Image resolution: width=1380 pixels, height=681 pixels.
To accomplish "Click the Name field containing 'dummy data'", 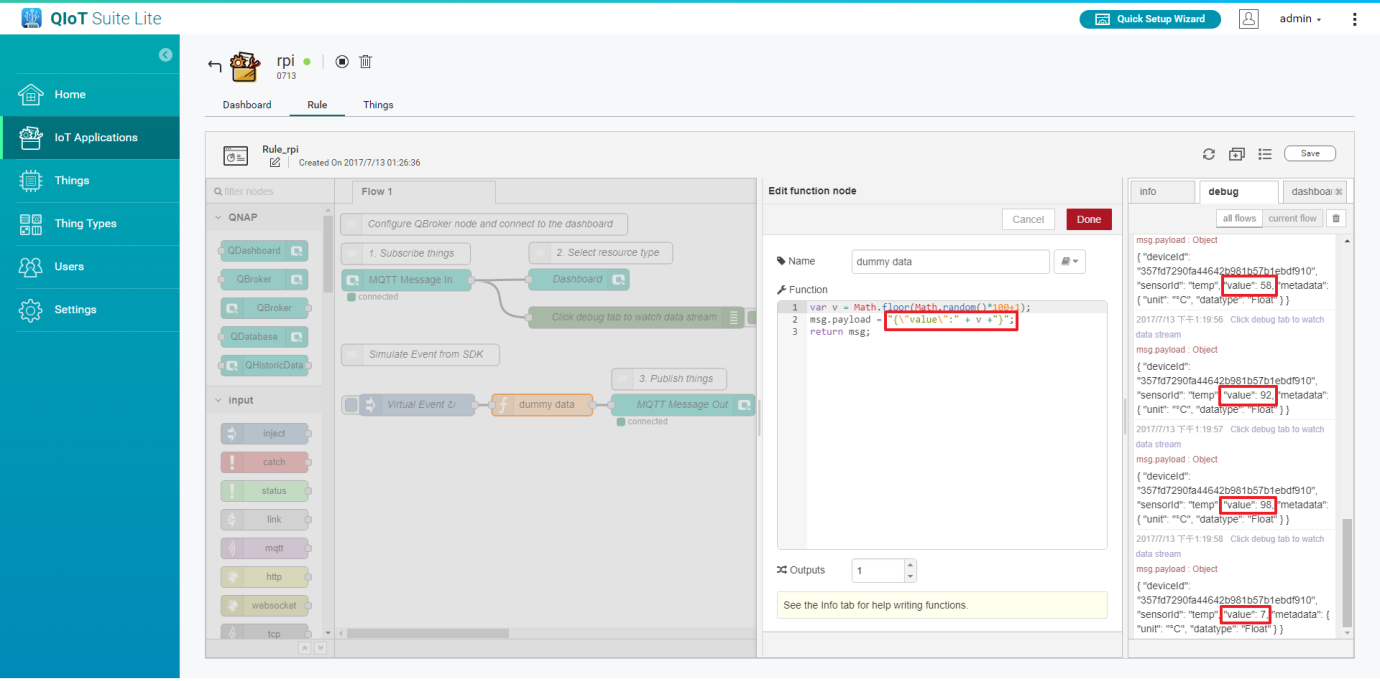I will pos(948,261).
